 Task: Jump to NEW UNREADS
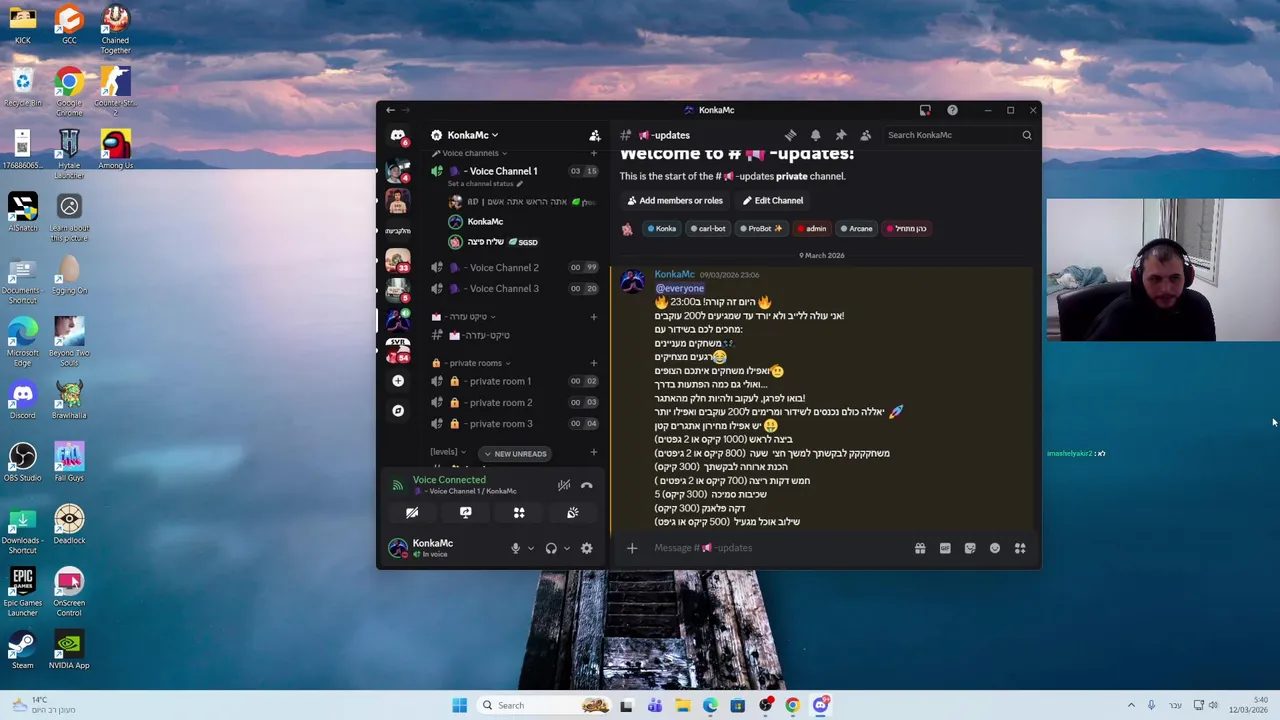coord(514,454)
